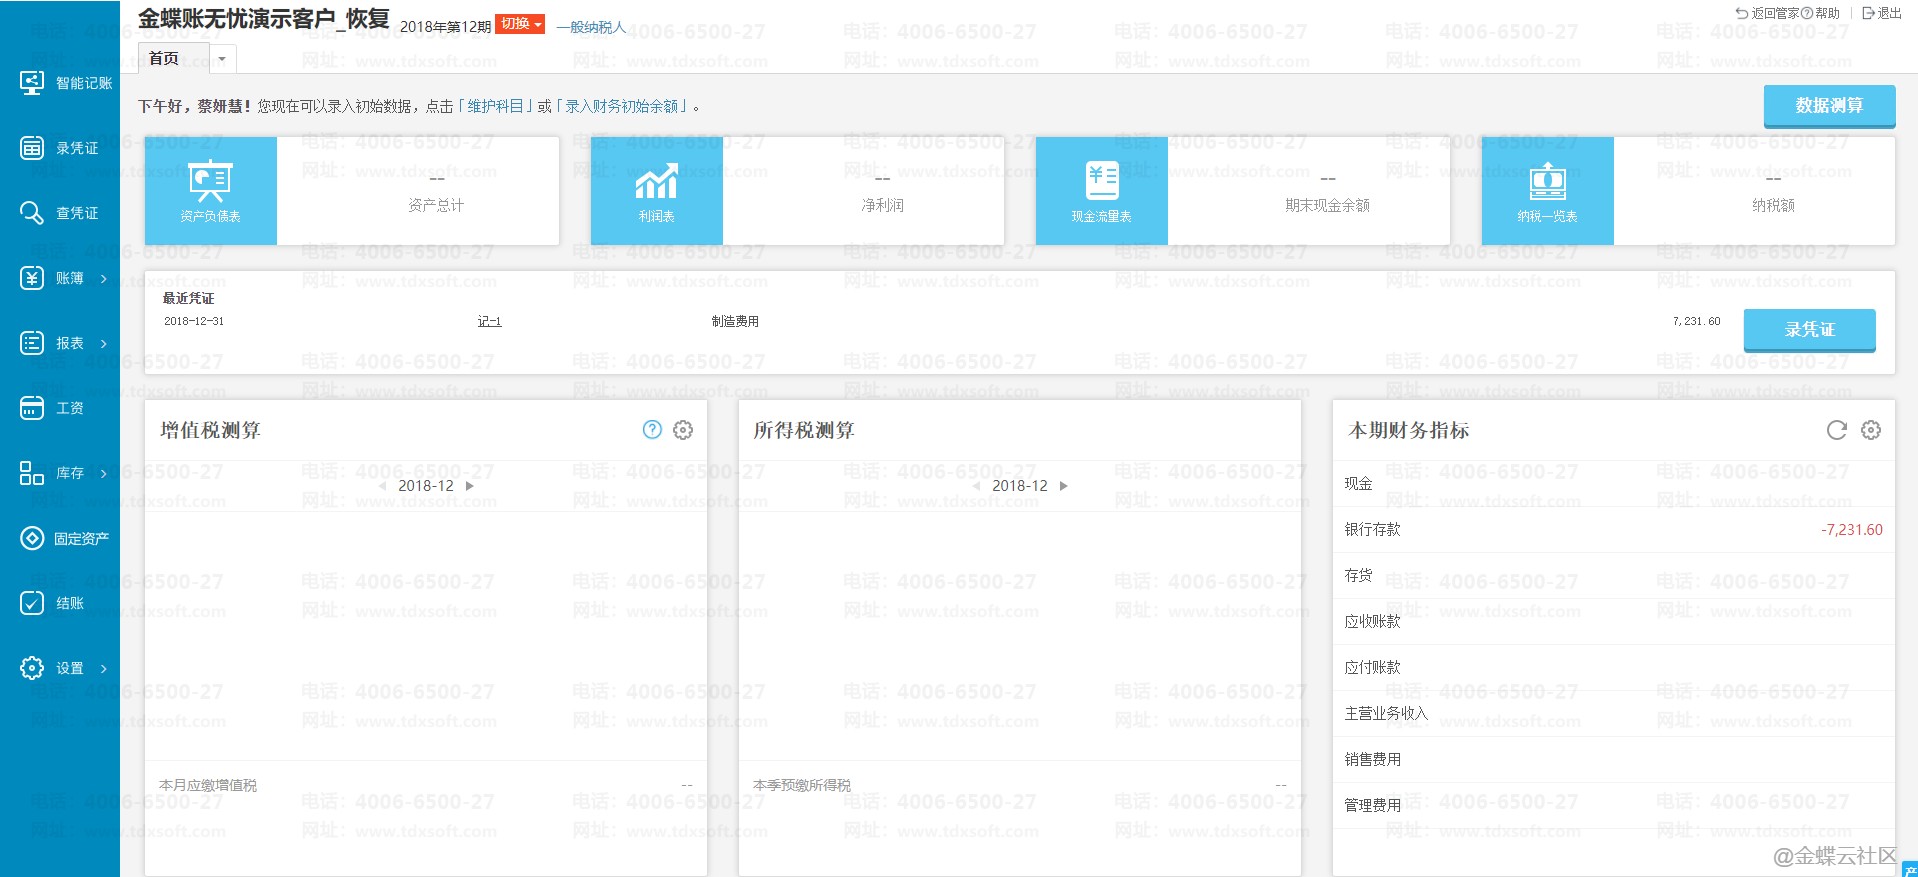This screenshot has height=877, width=1918.
Task: Open voucher 记-1 in recent vouchers
Action: tap(489, 321)
